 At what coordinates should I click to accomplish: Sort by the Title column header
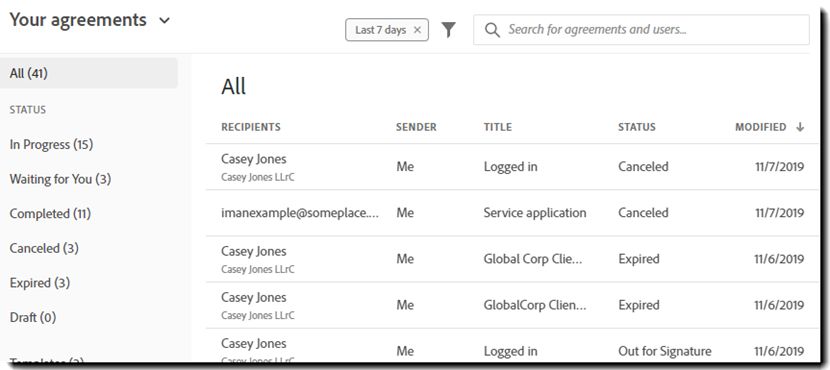pyautogui.click(x=498, y=127)
